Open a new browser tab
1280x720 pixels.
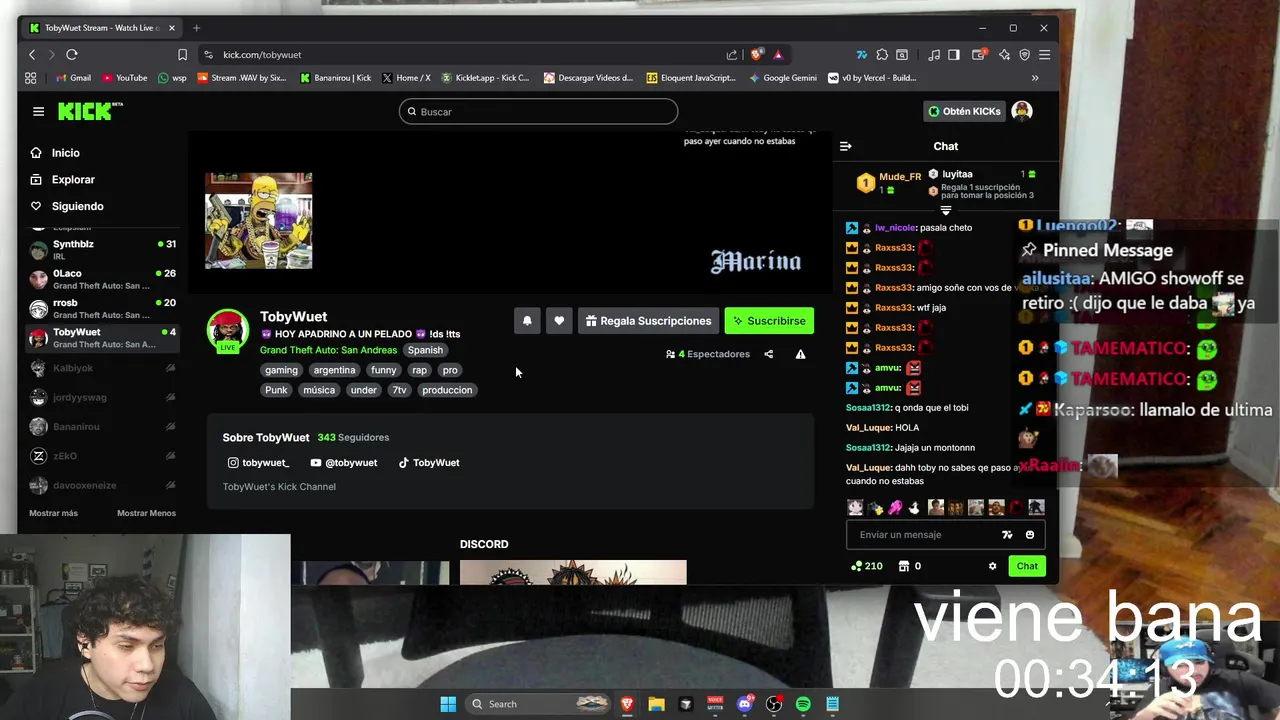[x=196, y=28]
